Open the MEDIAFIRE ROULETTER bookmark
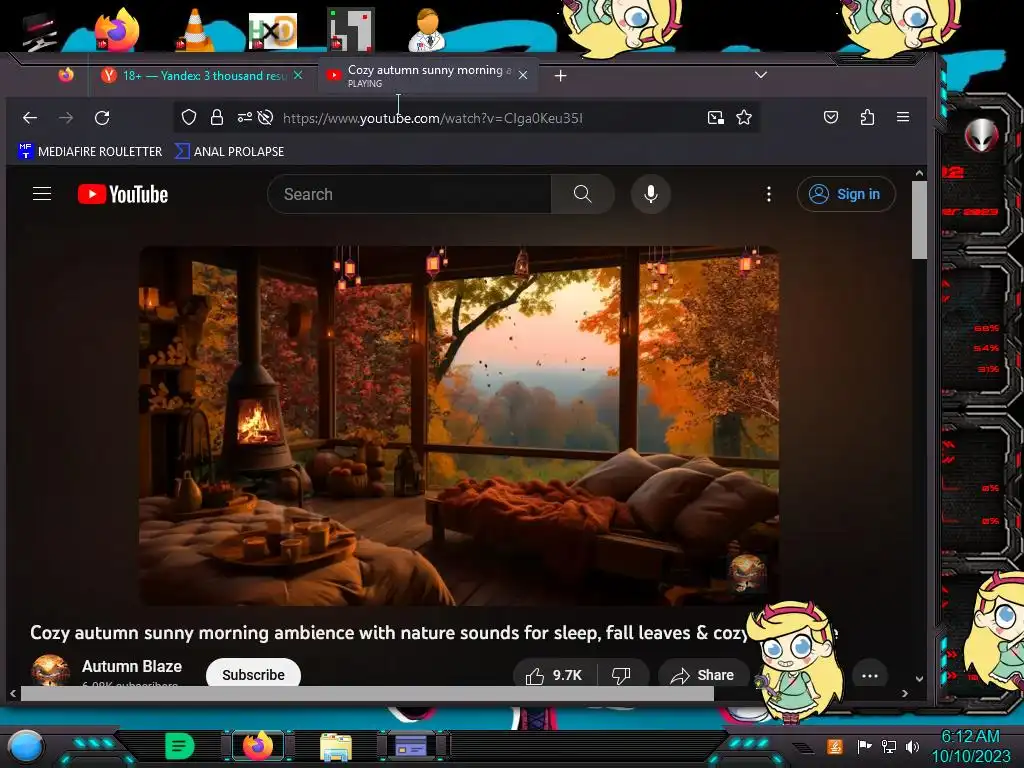This screenshot has width=1024, height=768. 90,152
